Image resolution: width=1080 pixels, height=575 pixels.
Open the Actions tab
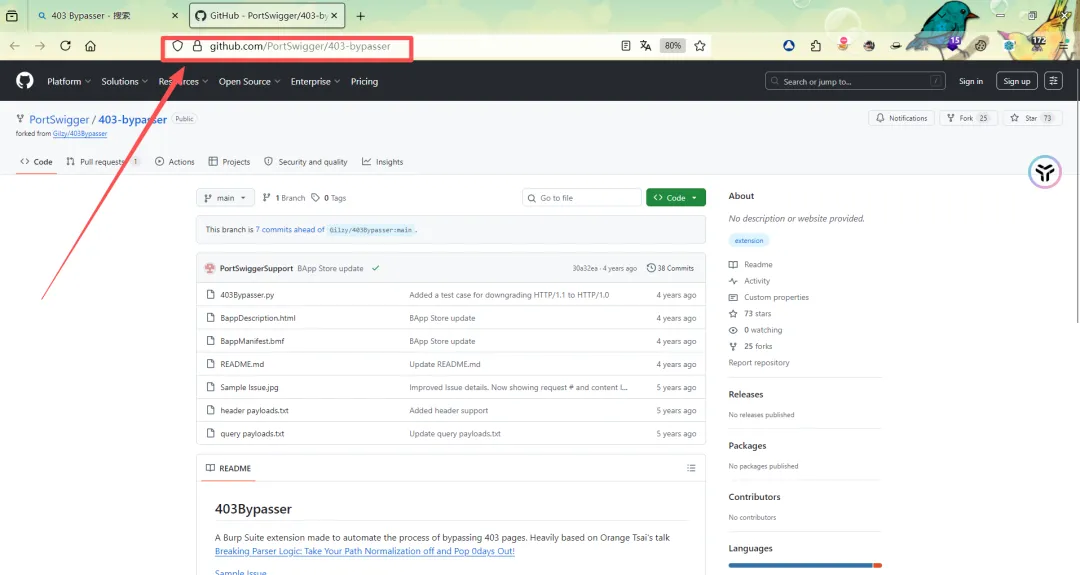pyautogui.click(x=175, y=162)
